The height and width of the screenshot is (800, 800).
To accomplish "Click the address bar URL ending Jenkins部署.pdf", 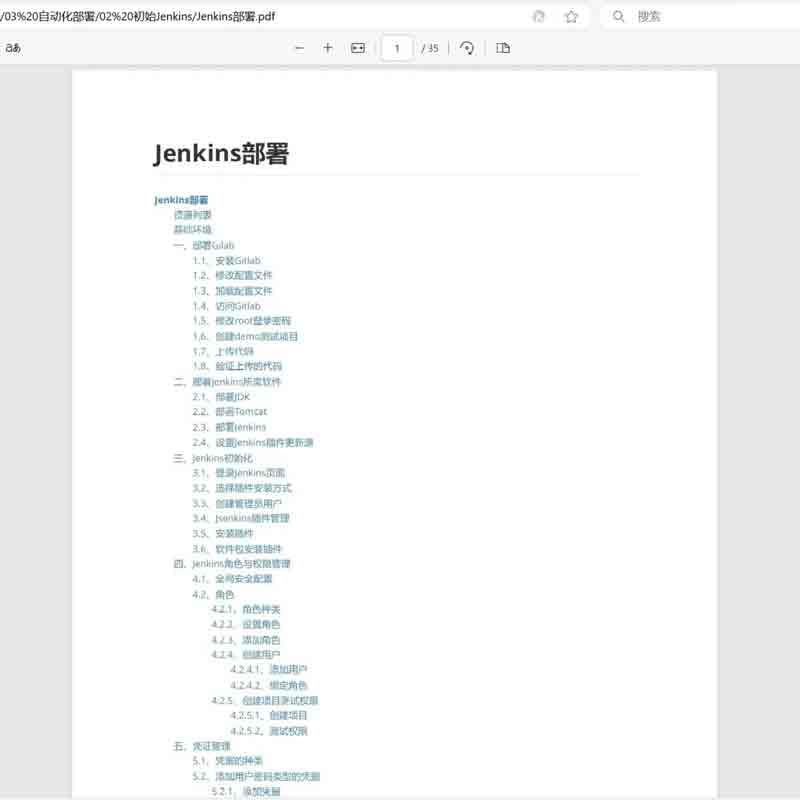I will (x=138, y=16).
